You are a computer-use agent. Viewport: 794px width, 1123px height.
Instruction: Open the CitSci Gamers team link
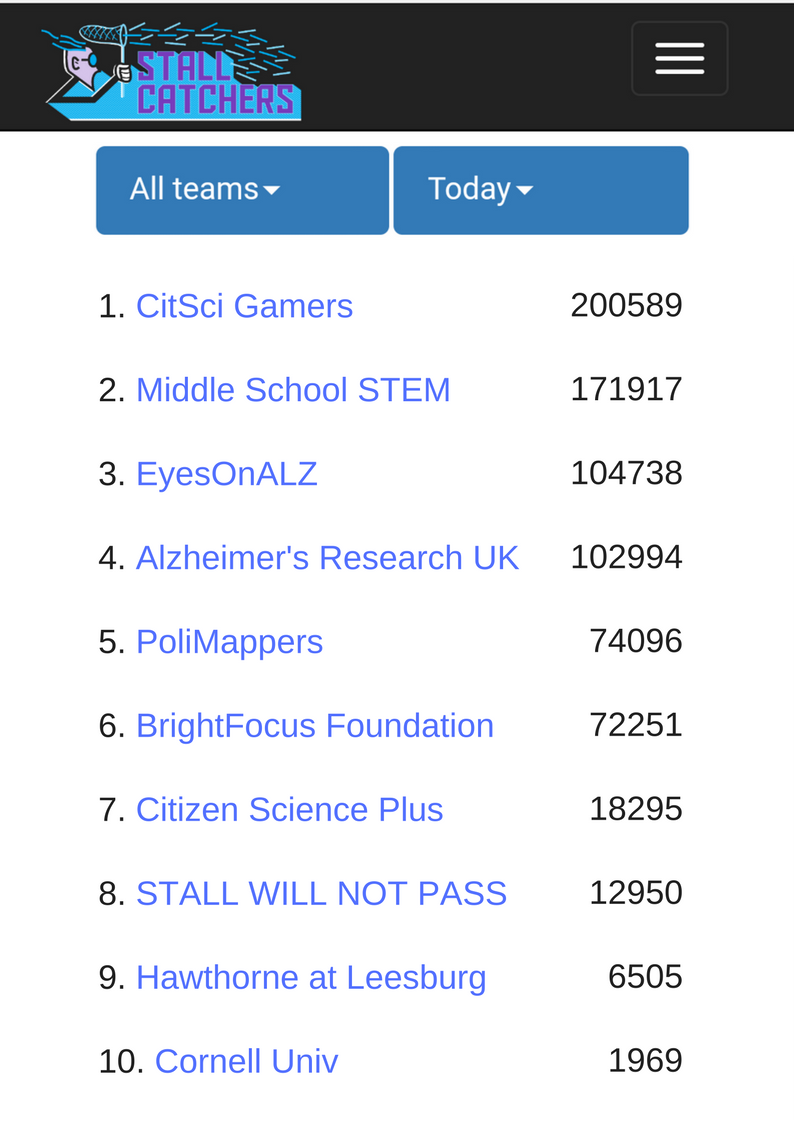245,306
